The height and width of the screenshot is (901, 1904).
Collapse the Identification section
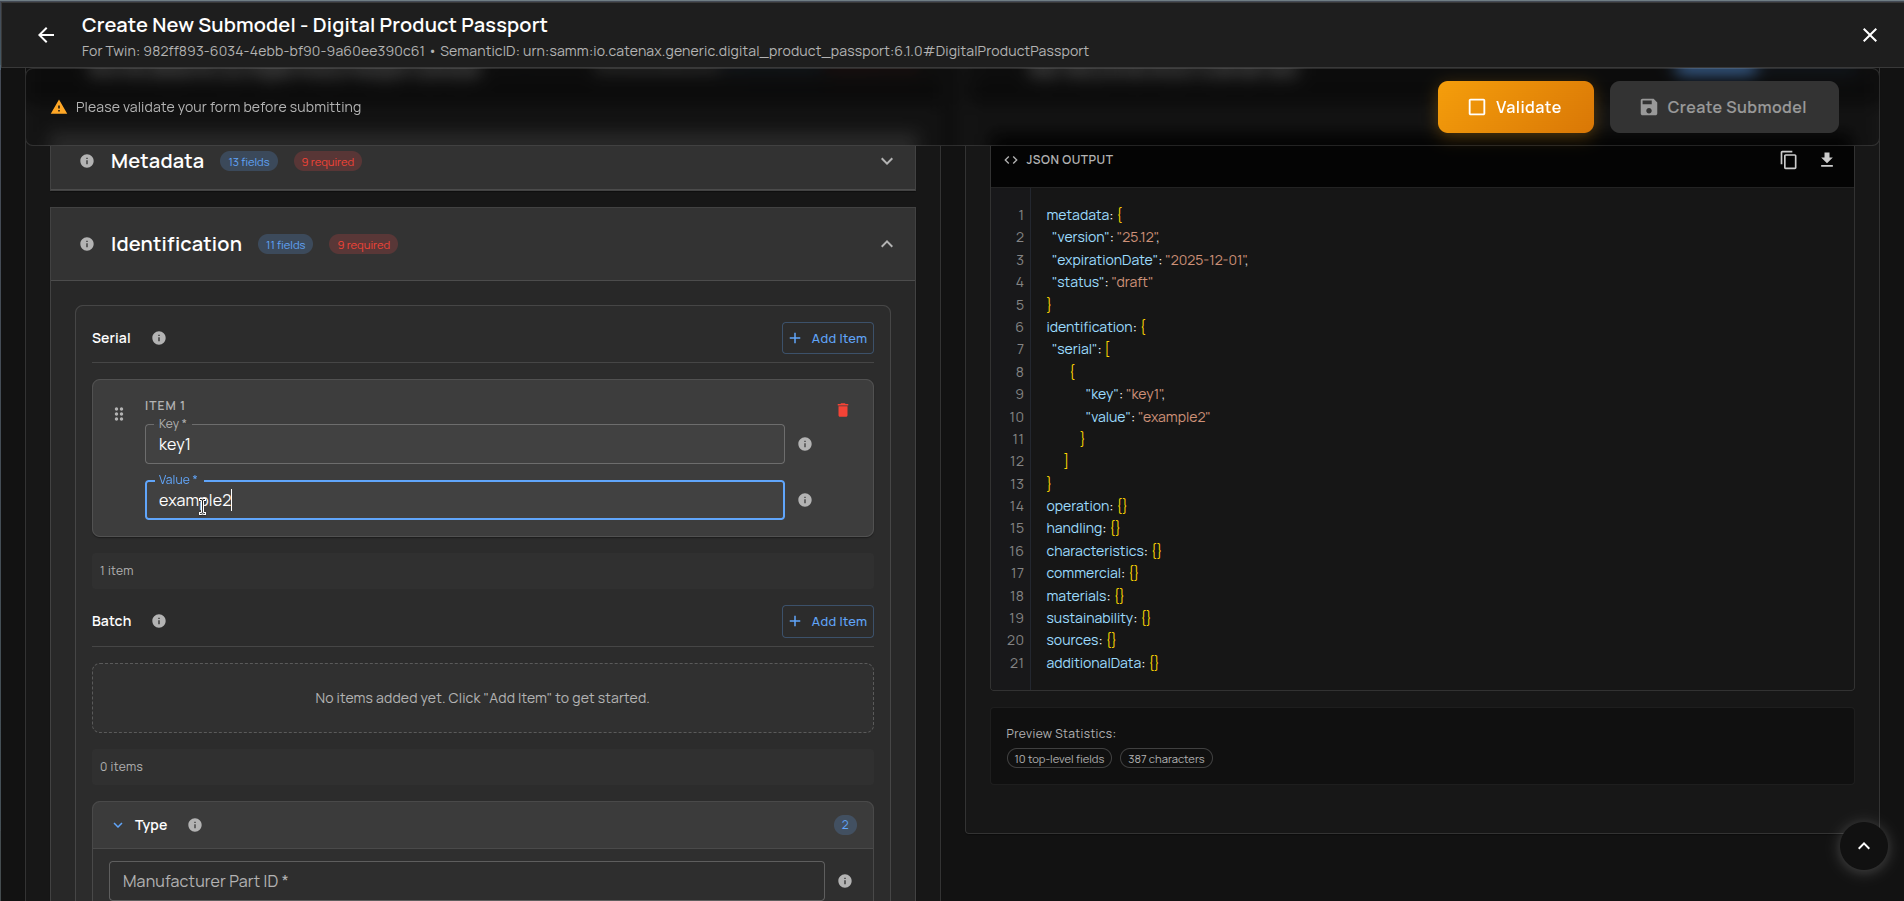tap(886, 243)
